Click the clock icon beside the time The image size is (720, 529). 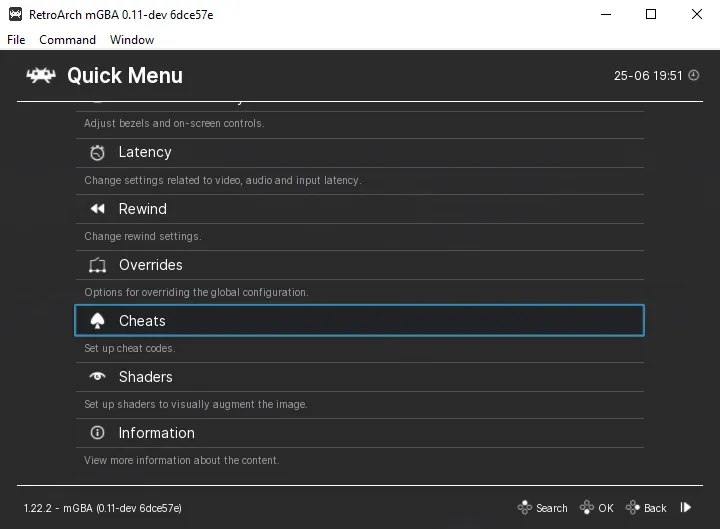coord(694,75)
